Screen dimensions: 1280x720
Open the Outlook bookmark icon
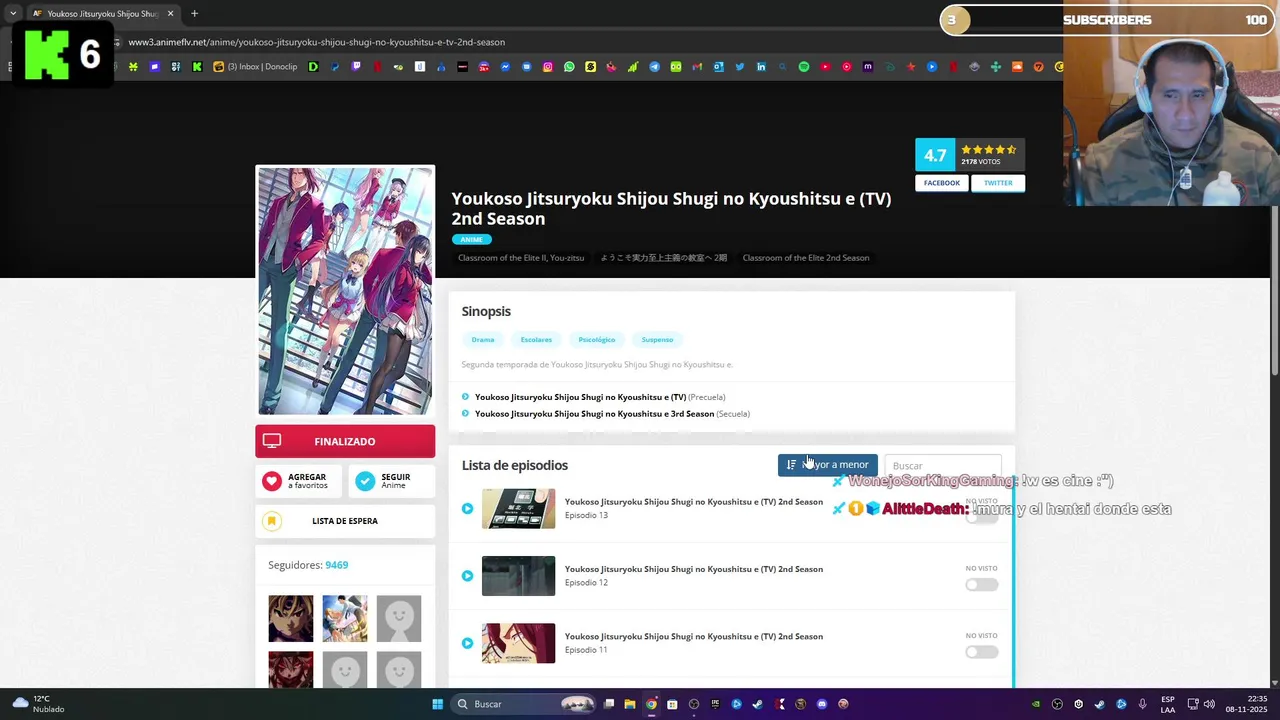(x=718, y=67)
